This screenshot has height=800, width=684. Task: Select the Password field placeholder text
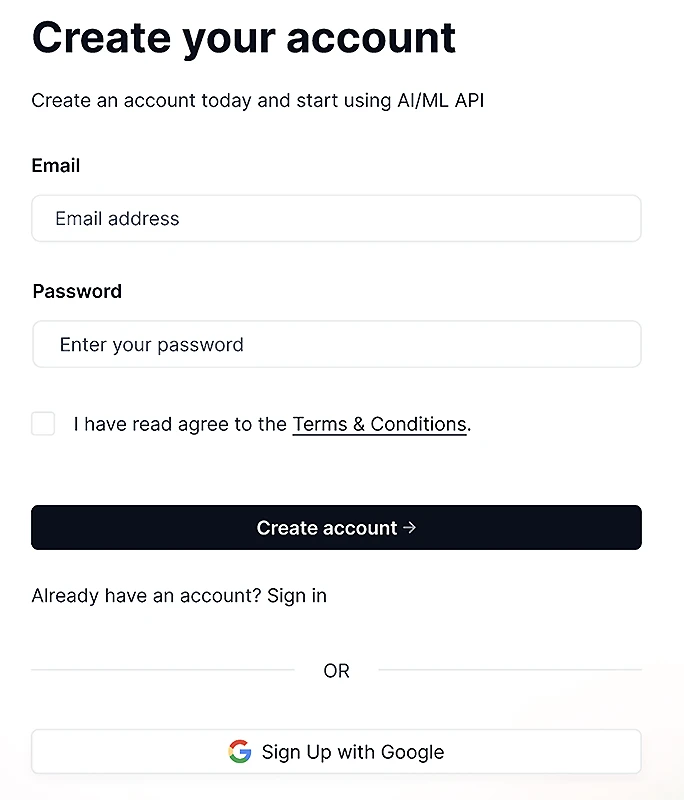pyautogui.click(x=151, y=344)
